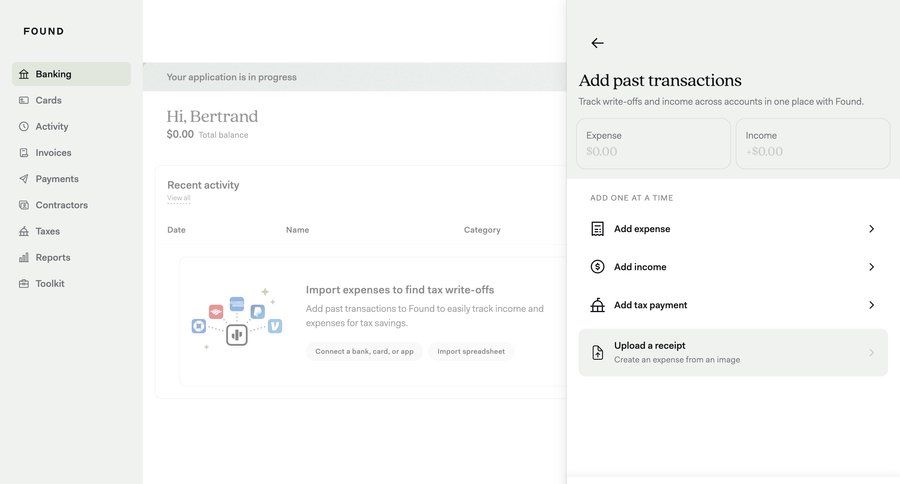The image size is (900, 484).
Task: Select Upload a receipt
Action: tap(733, 353)
